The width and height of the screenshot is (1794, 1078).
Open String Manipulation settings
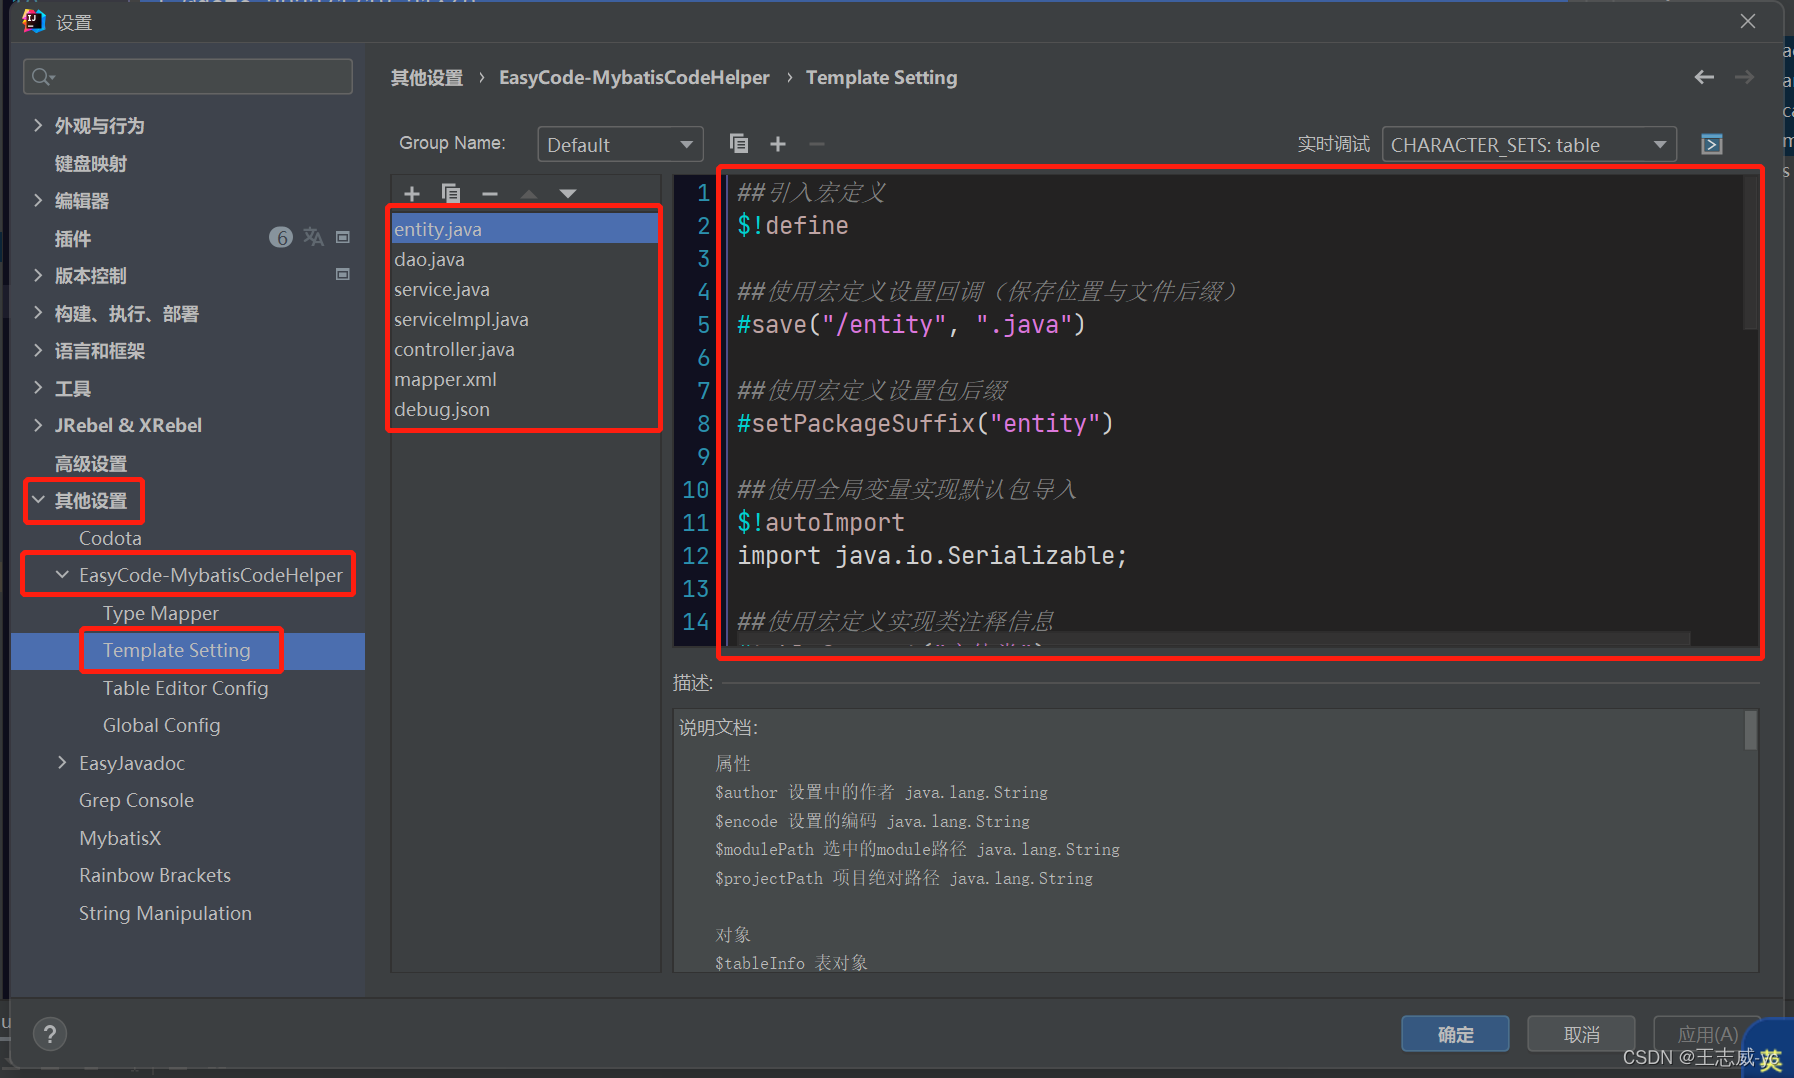coord(165,913)
